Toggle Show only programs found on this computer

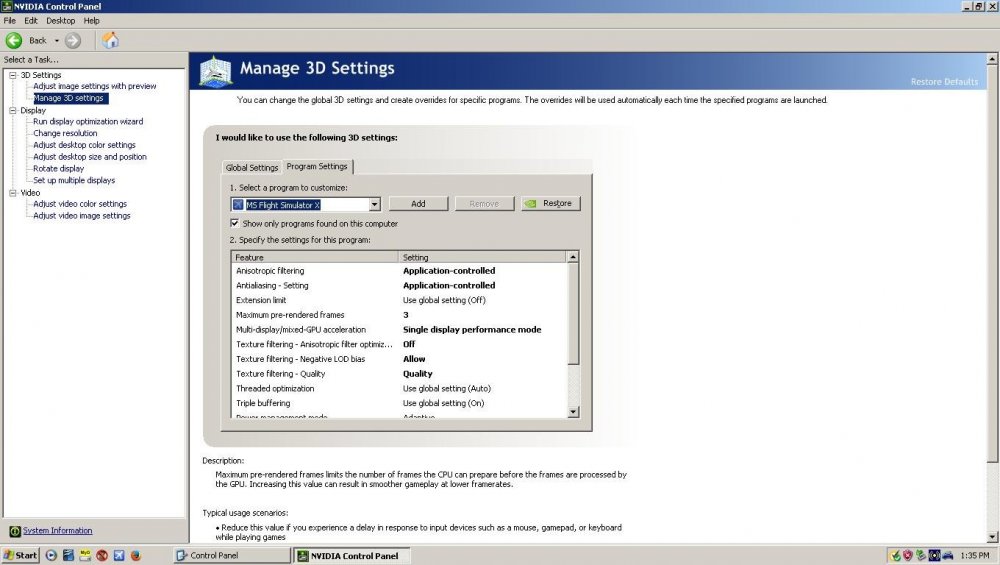point(235,223)
